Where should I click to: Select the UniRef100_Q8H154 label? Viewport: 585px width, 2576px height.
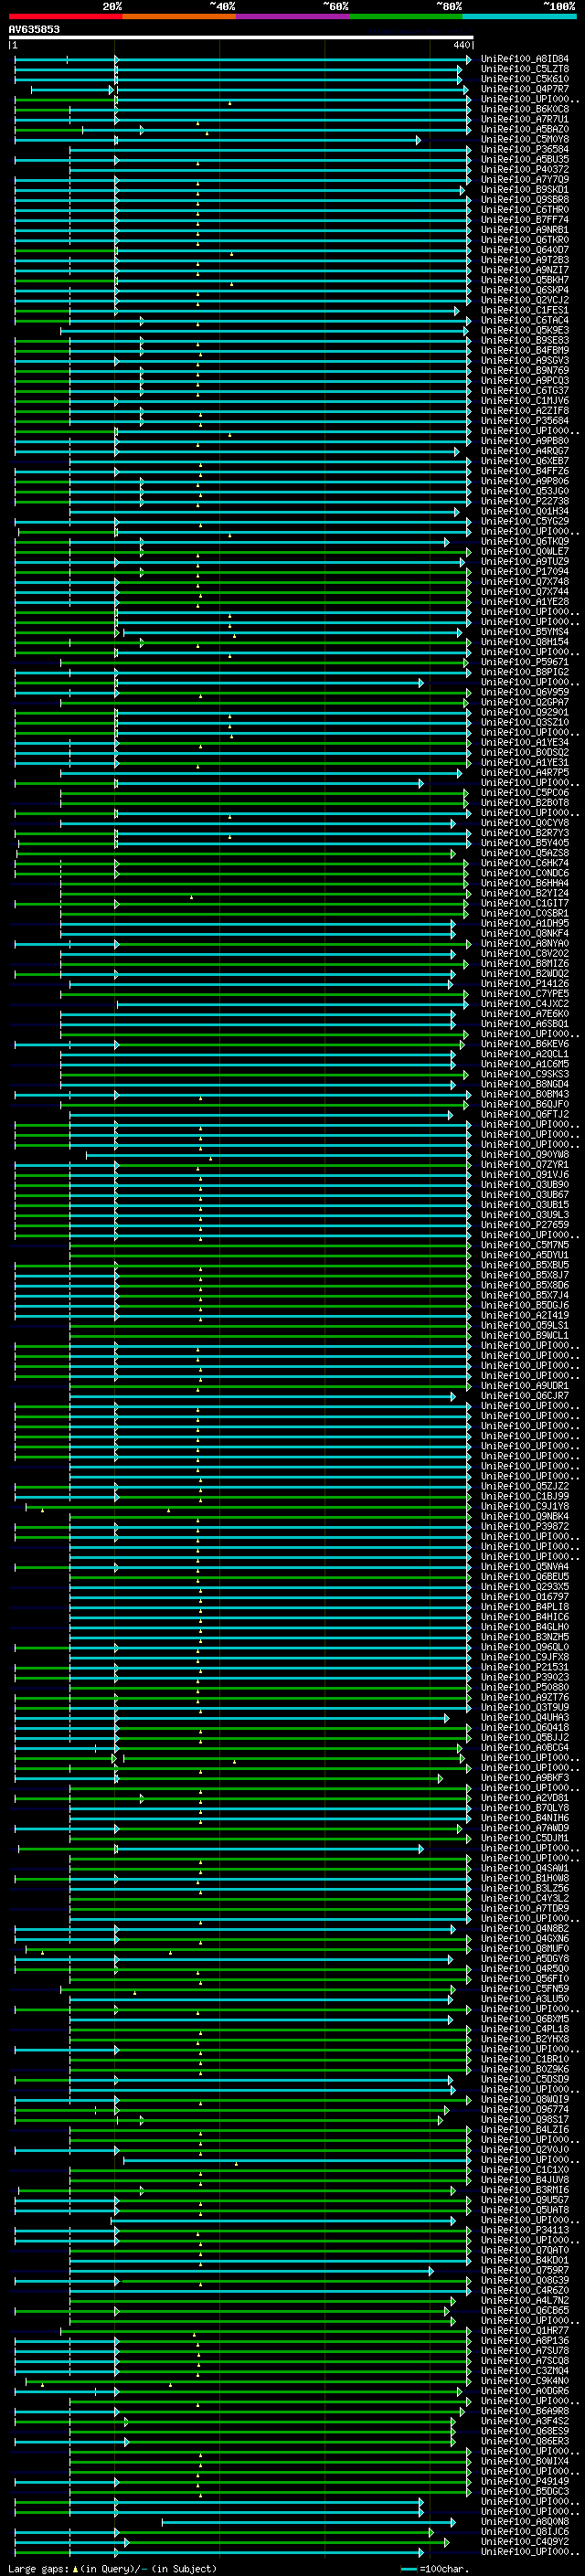tap(525, 642)
